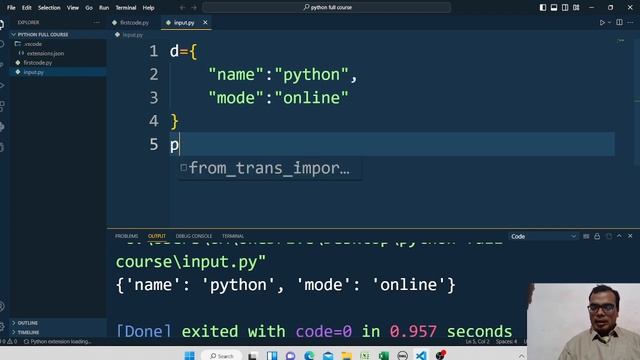Open Microsoft Edge from the taskbar

point(309,356)
